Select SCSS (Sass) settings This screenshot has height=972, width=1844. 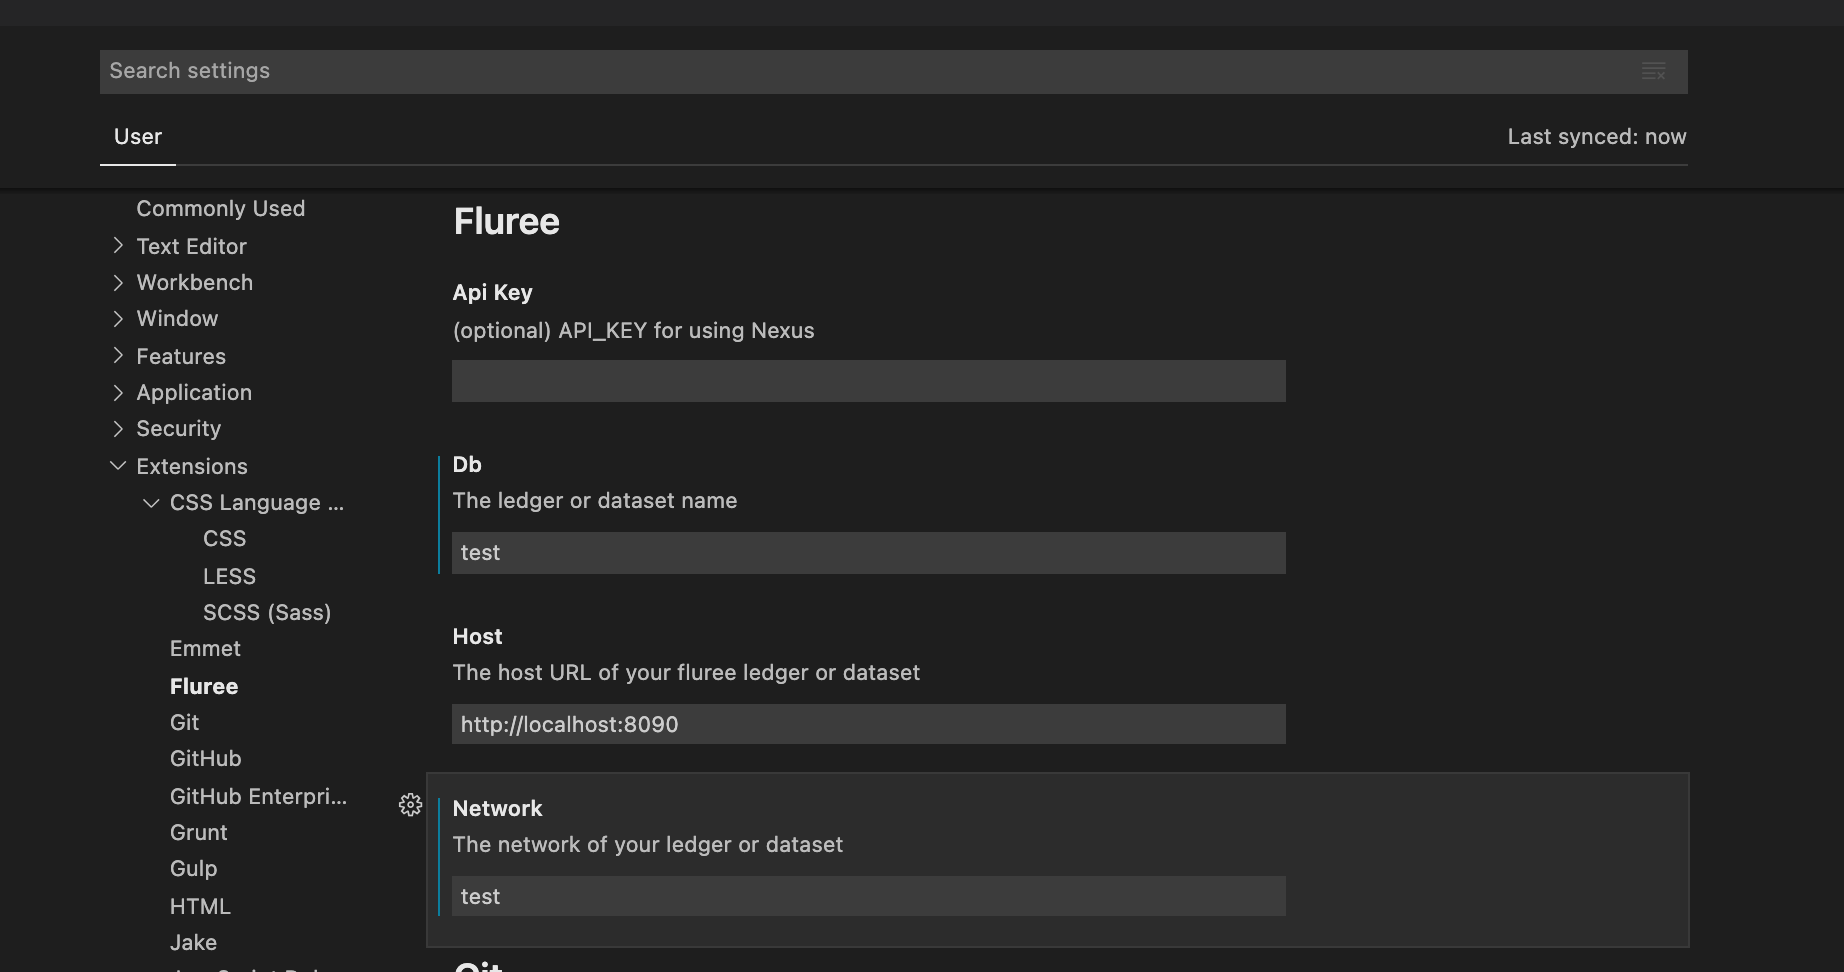[267, 612]
